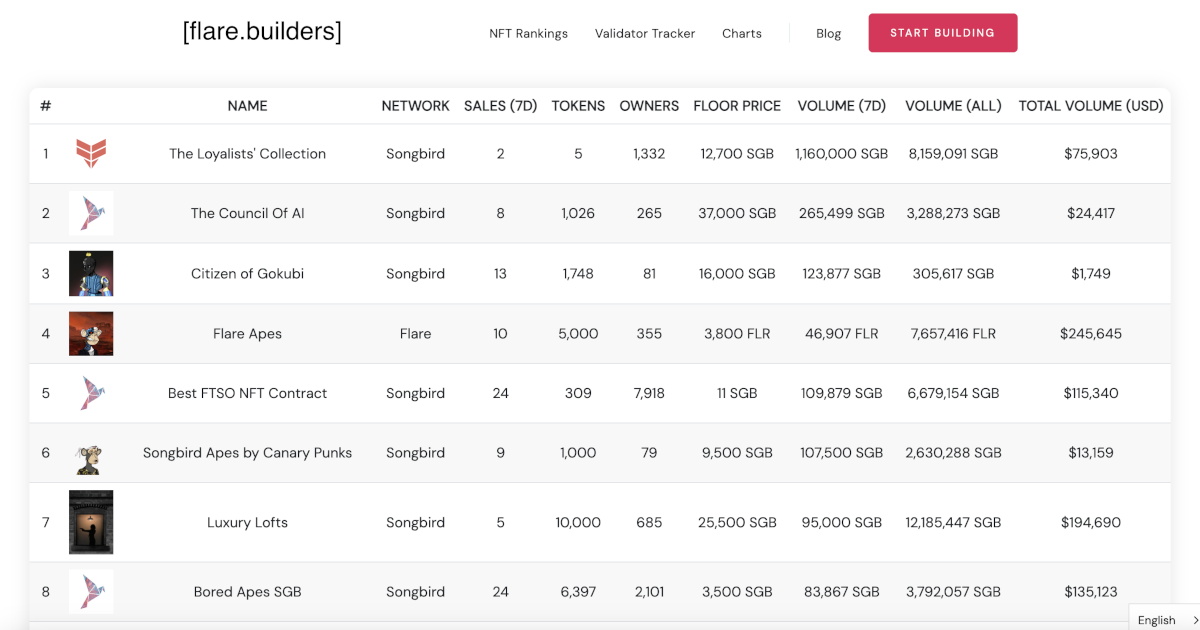Screen dimensions: 1200x630
Task: Click The Loyalists' Collection logo icon
Action: [91, 153]
